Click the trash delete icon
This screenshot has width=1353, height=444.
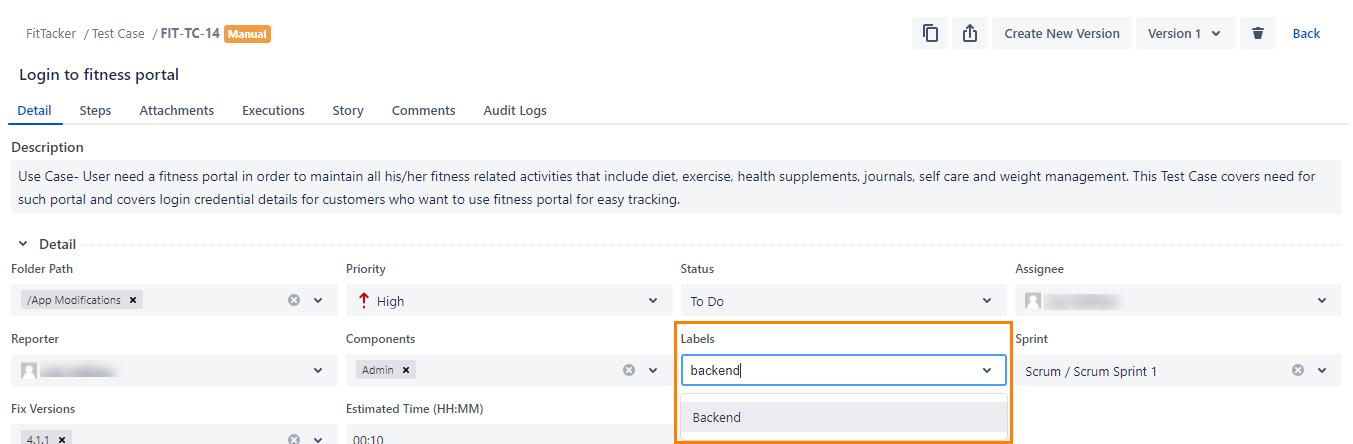(x=1258, y=33)
